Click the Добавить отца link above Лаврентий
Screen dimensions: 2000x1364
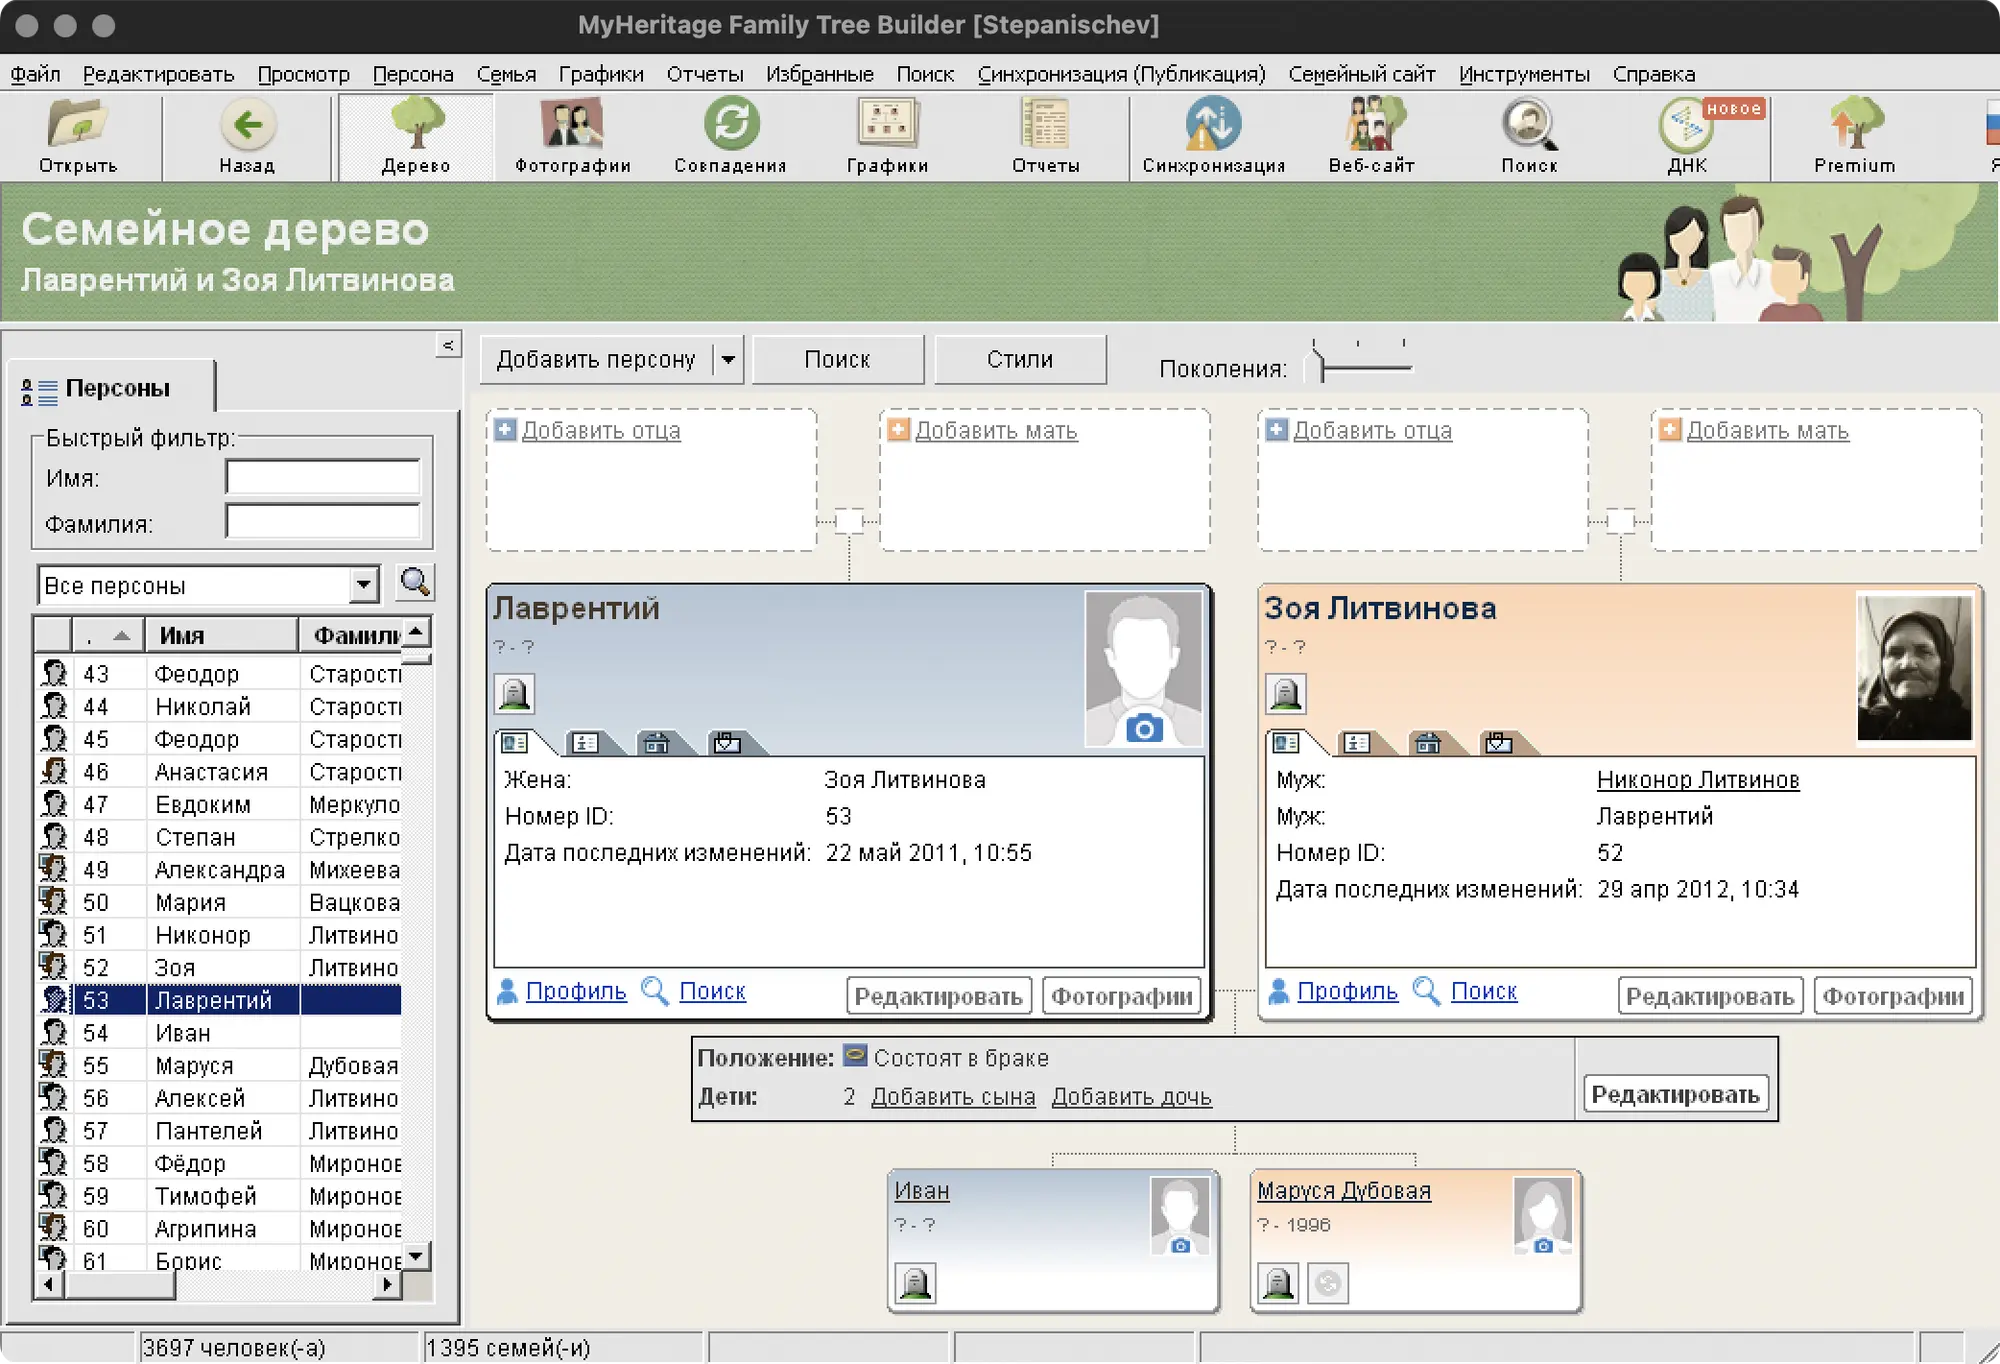coord(601,431)
